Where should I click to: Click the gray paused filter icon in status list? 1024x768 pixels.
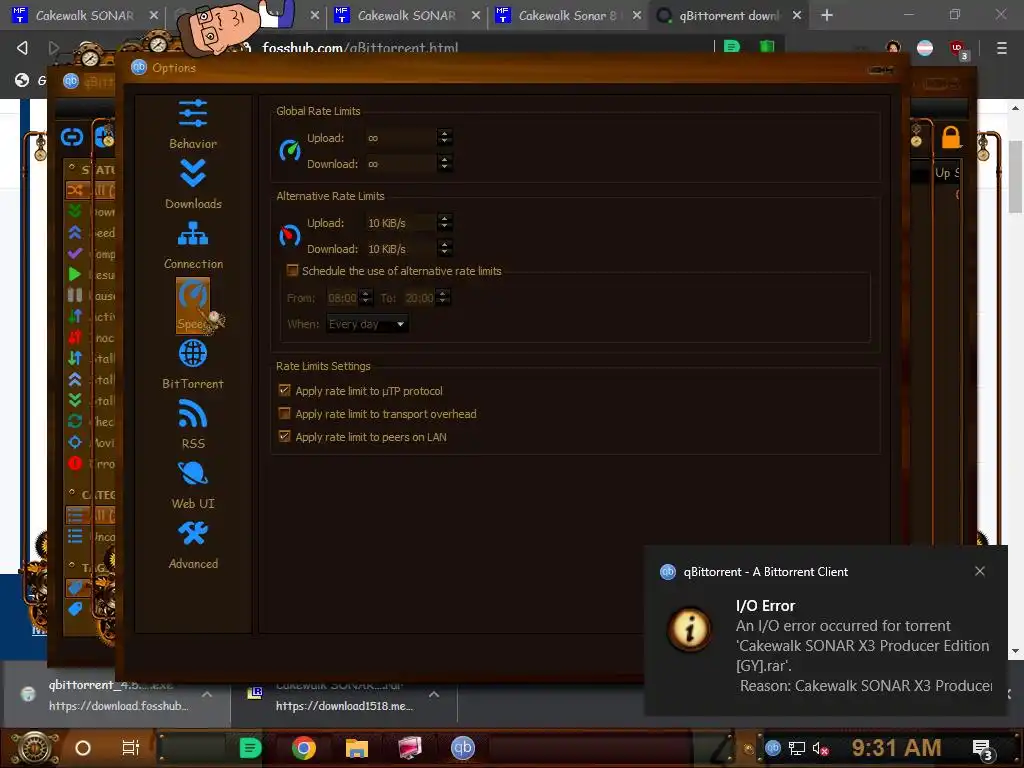point(75,295)
